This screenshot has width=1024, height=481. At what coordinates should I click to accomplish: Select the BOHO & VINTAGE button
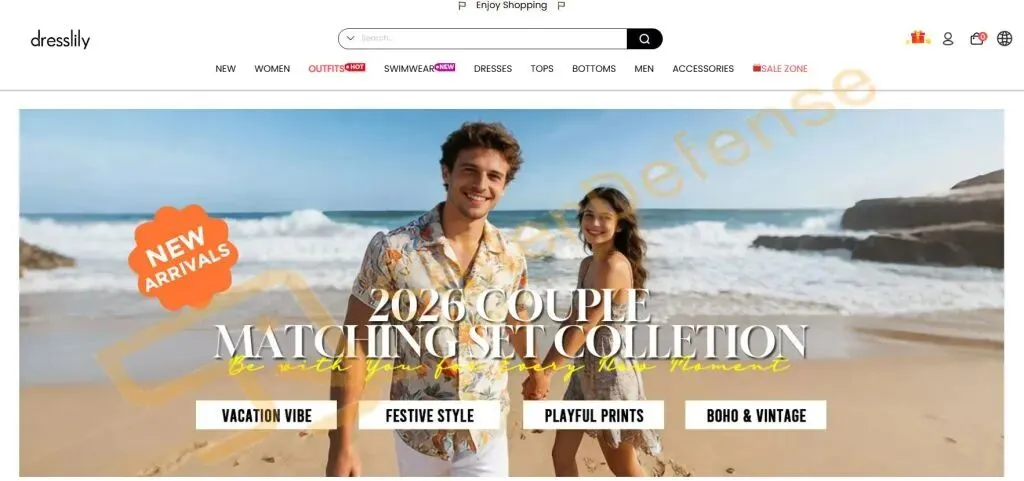(x=756, y=415)
